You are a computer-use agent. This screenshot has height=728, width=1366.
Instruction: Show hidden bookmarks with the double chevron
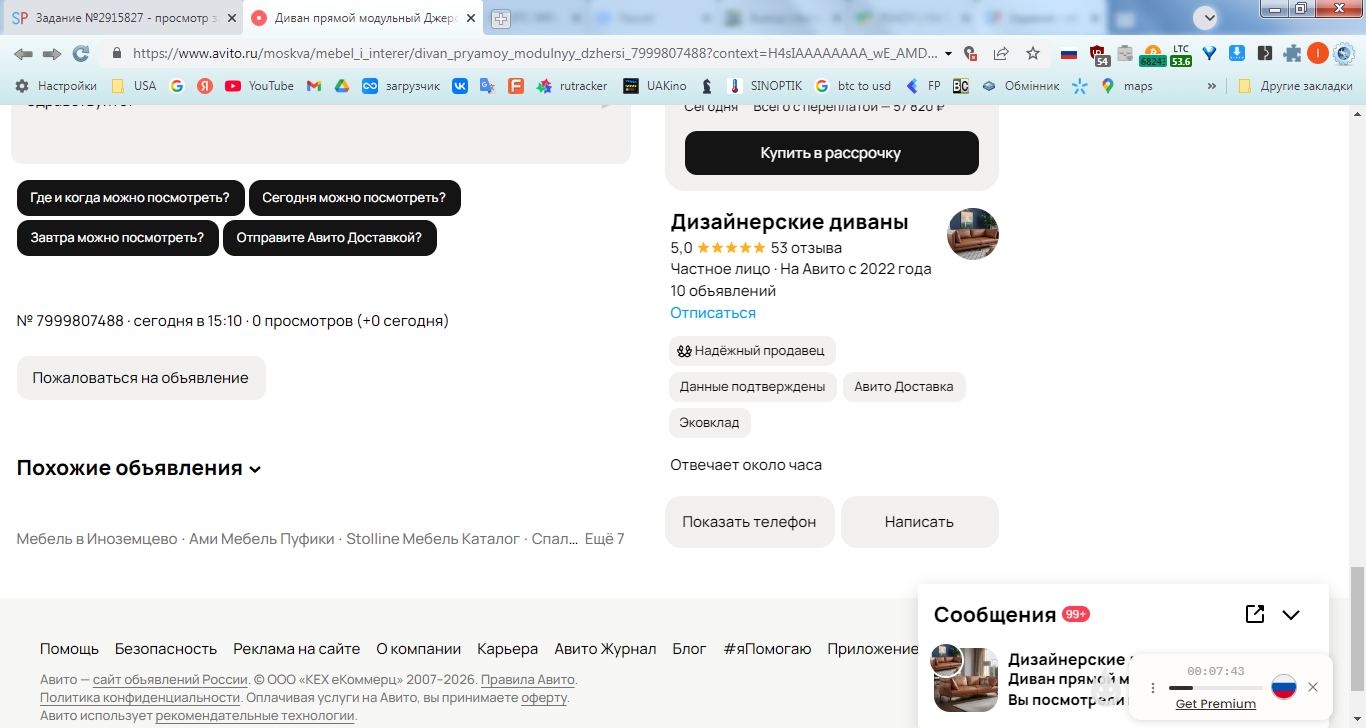(1212, 86)
